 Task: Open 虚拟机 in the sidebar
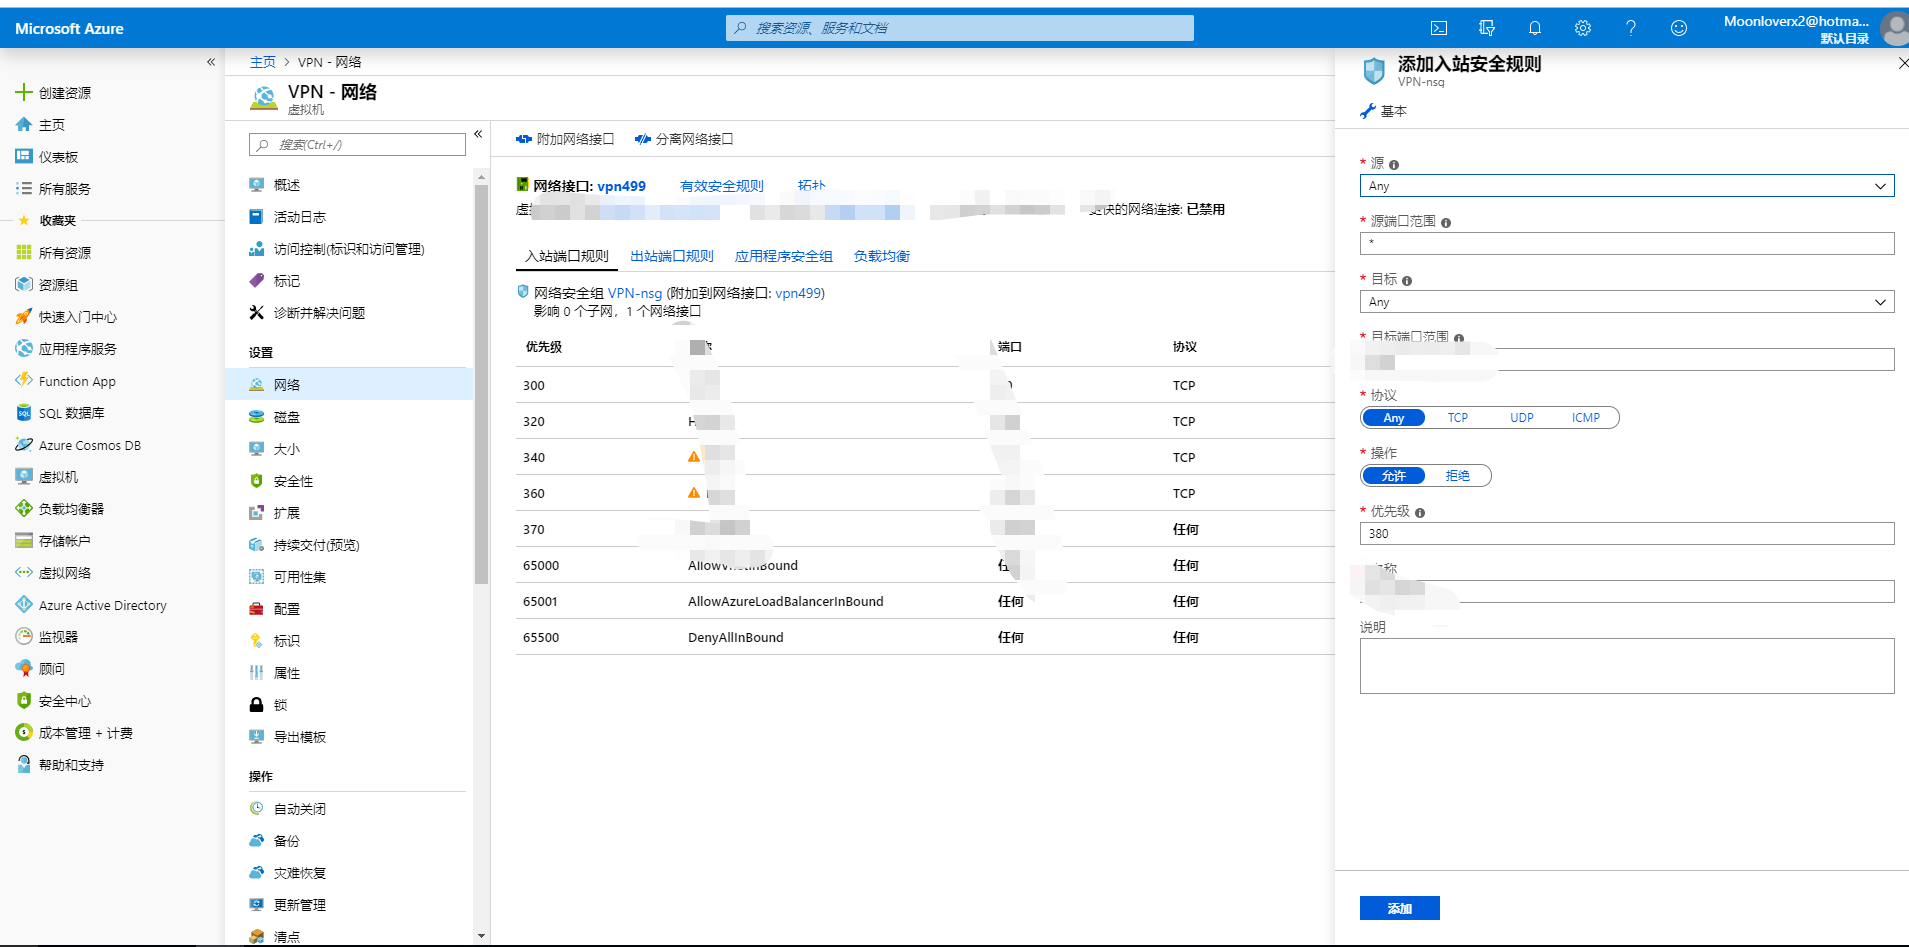[58, 477]
